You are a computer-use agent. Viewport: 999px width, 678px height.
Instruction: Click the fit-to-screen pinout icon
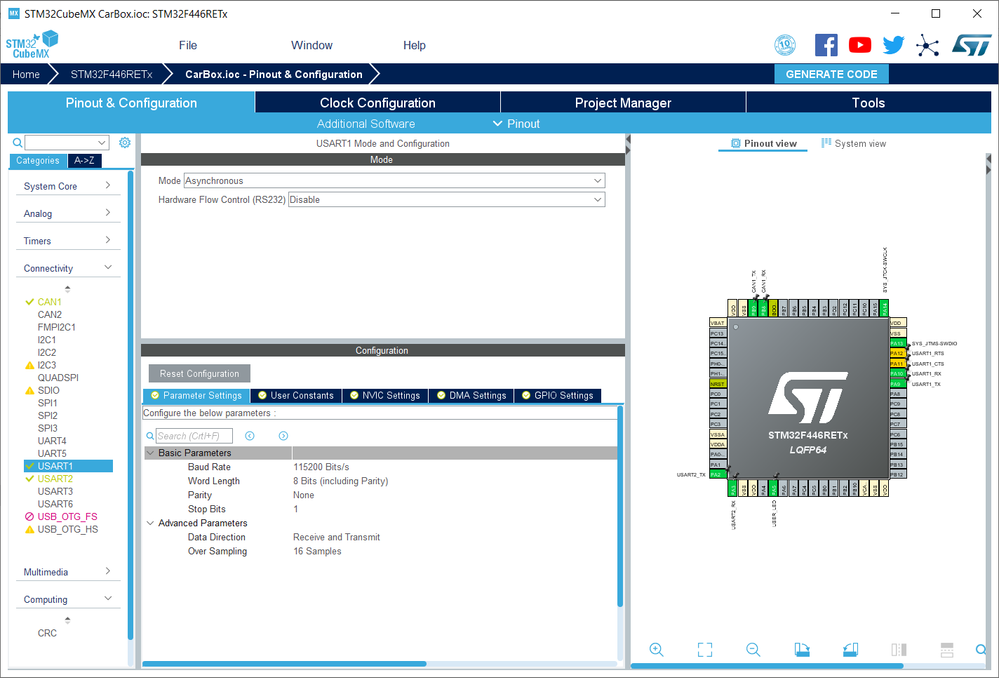point(705,650)
